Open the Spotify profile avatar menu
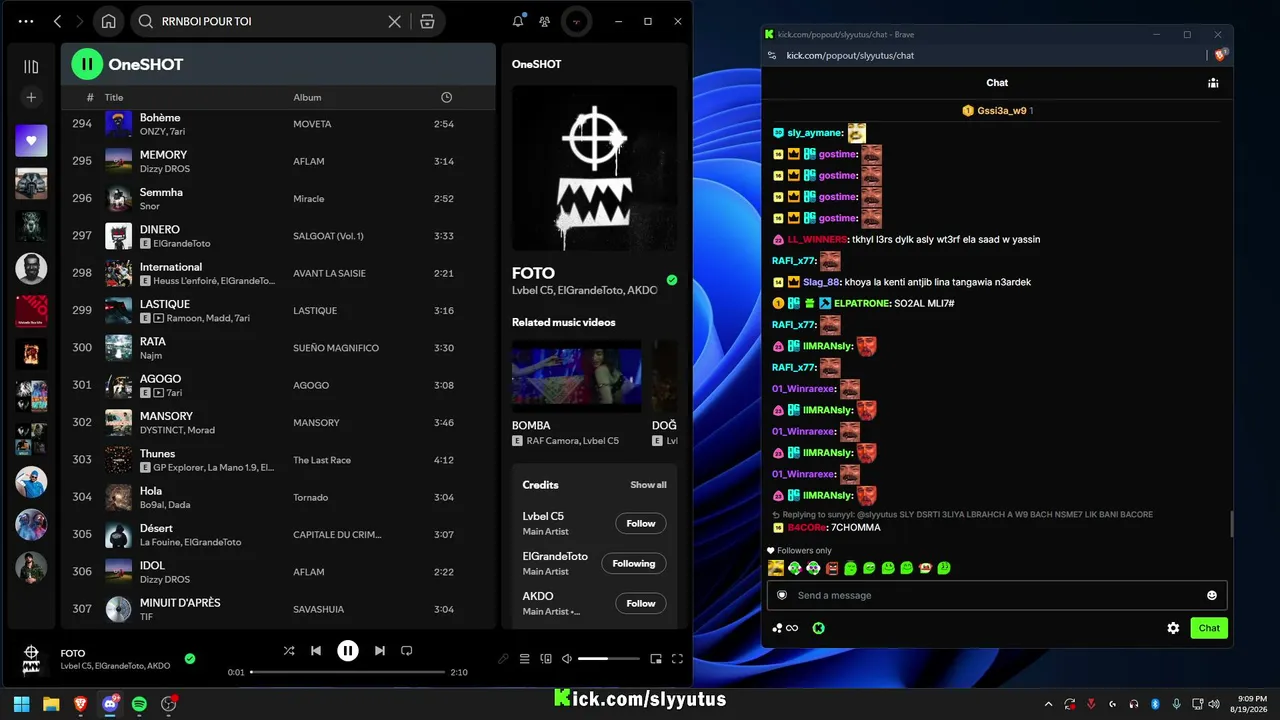Viewport: 1280px width, 720px height. tap(576, 21)
